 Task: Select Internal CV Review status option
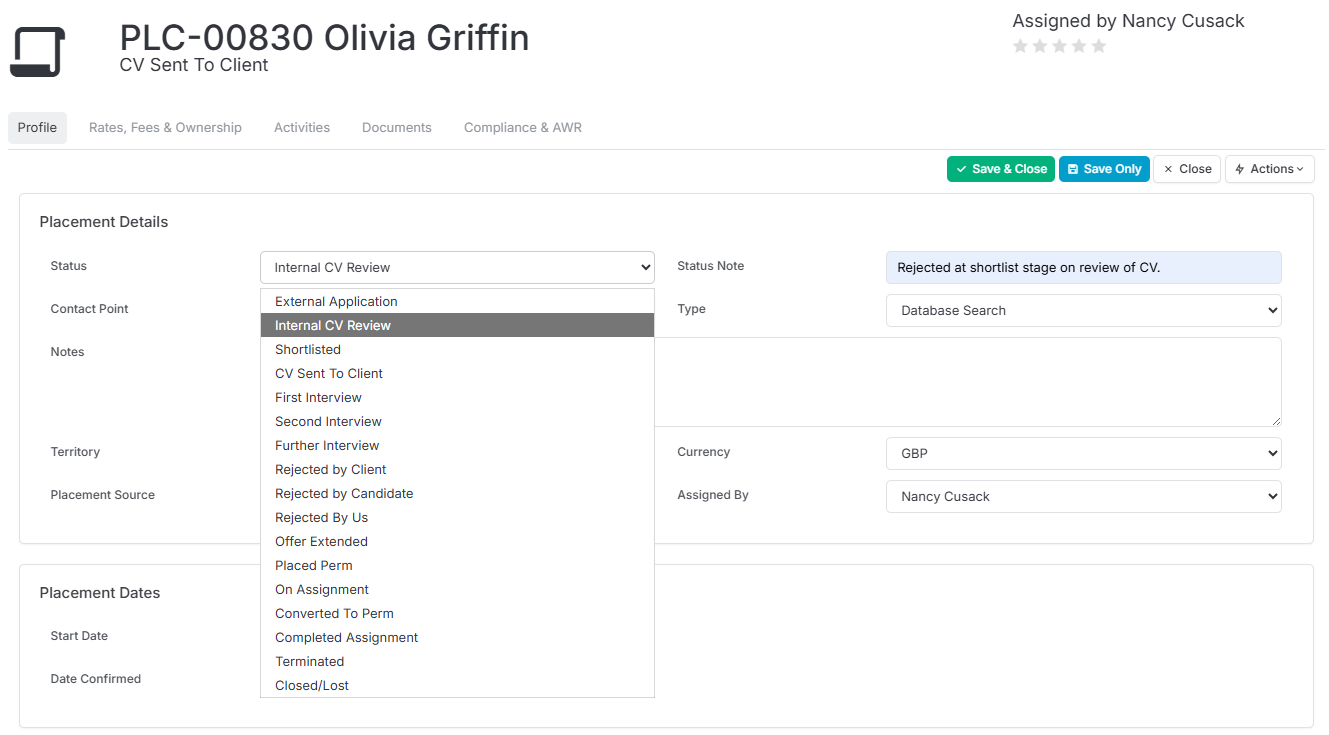pyautogui.click(x=457, y=325)
